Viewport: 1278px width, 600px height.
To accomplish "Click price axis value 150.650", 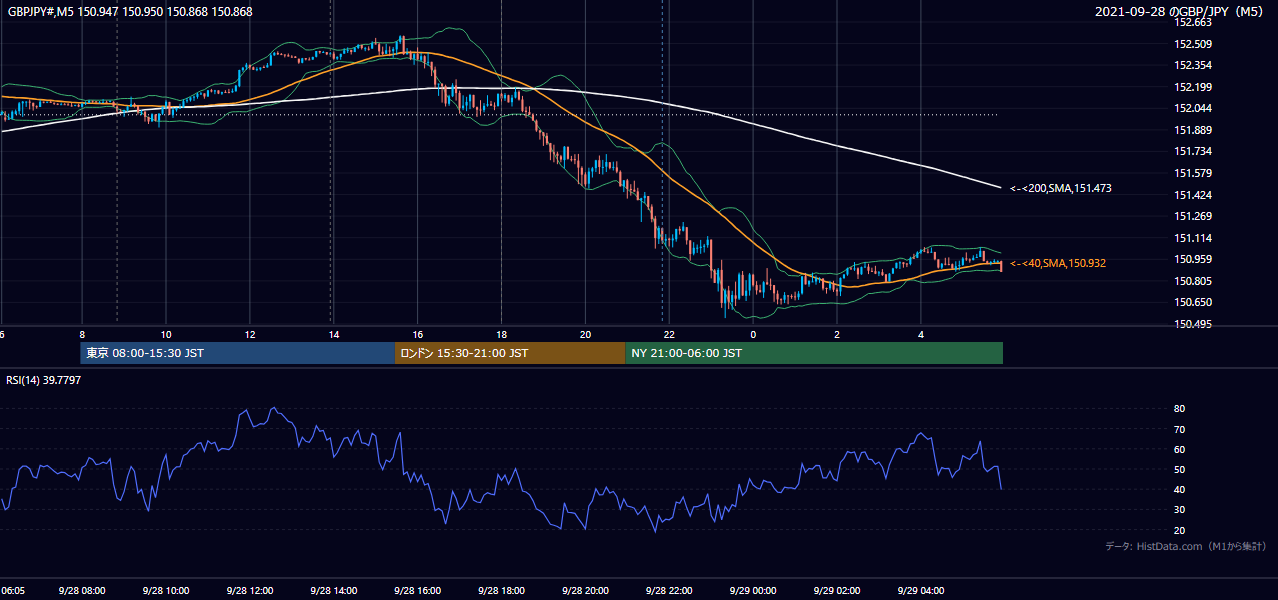I will click(1194, 302).
